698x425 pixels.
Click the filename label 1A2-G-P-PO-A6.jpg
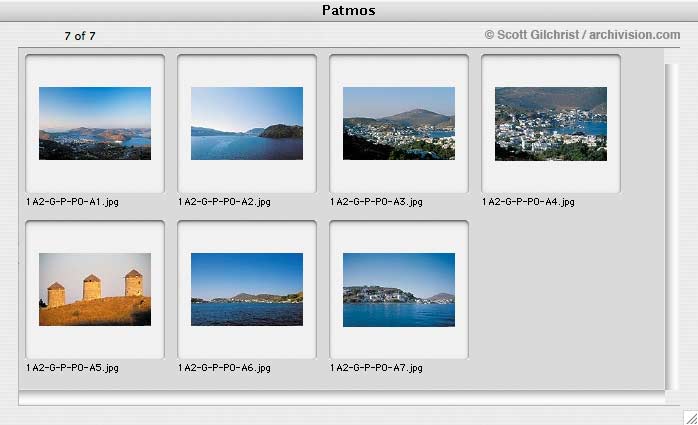[224, 368]
